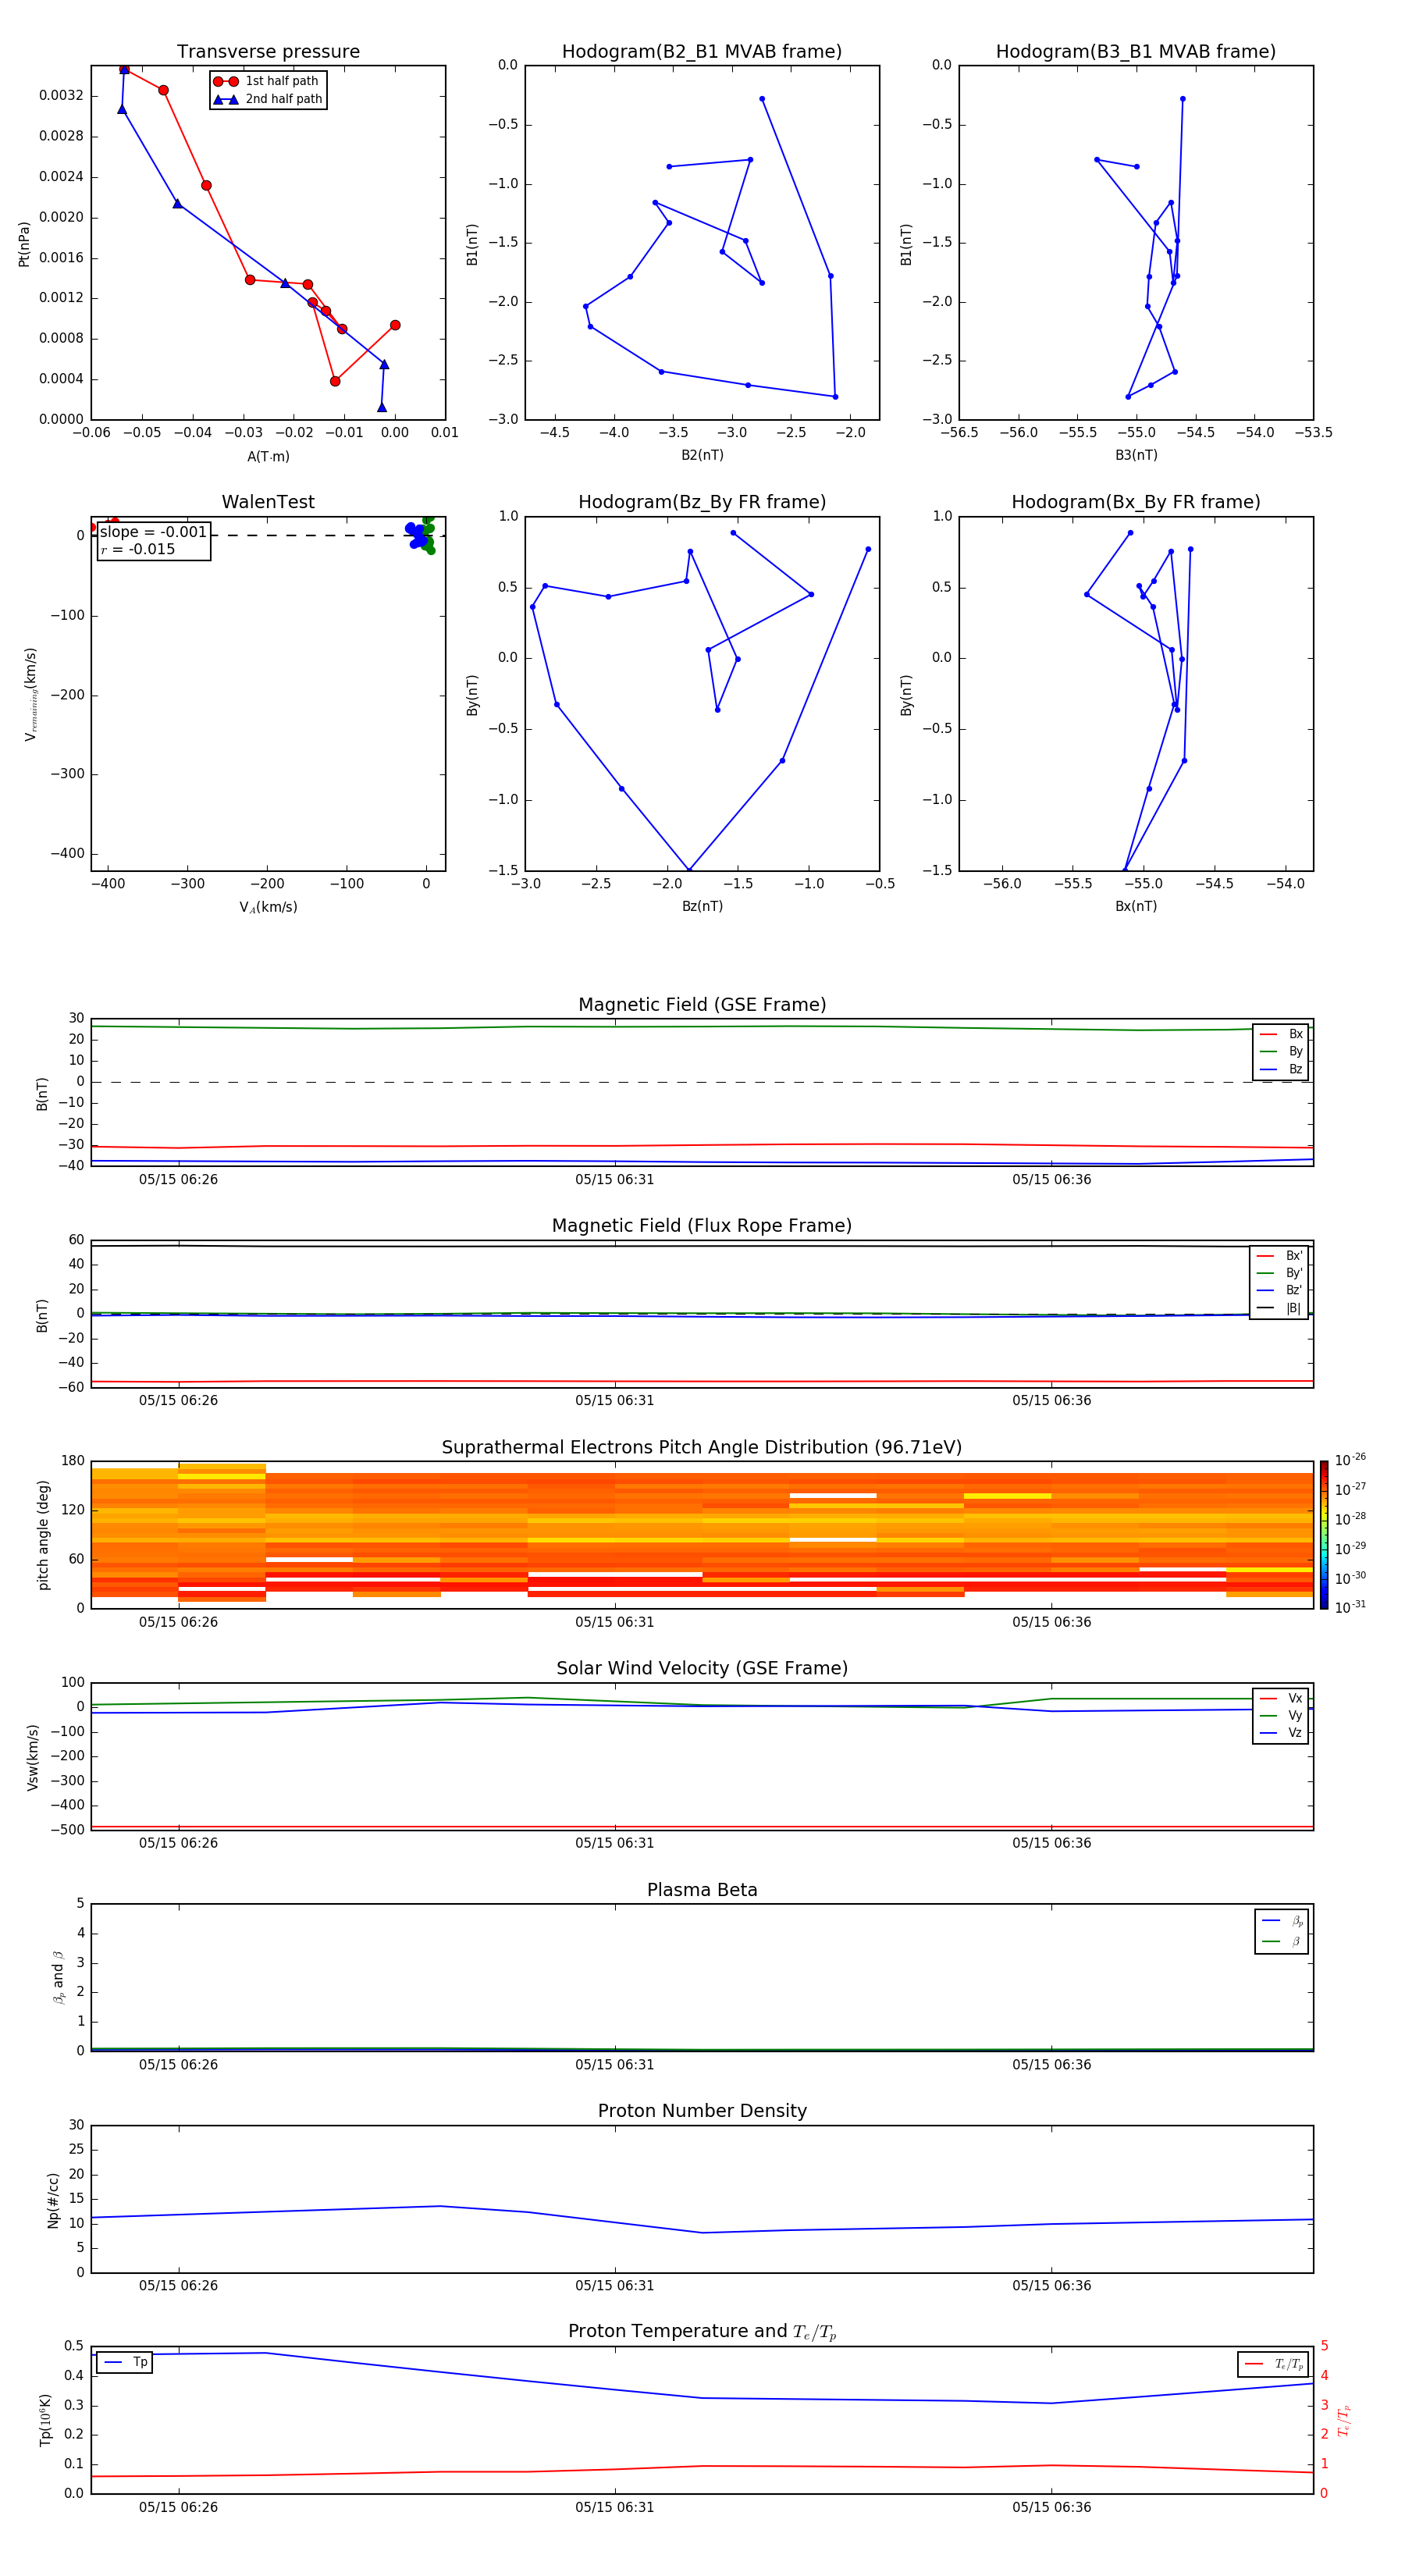Click the 'Hodogram(Bz_By FR frame)' title
The height and width of the screenshot is (2576, 1405).
702,502
